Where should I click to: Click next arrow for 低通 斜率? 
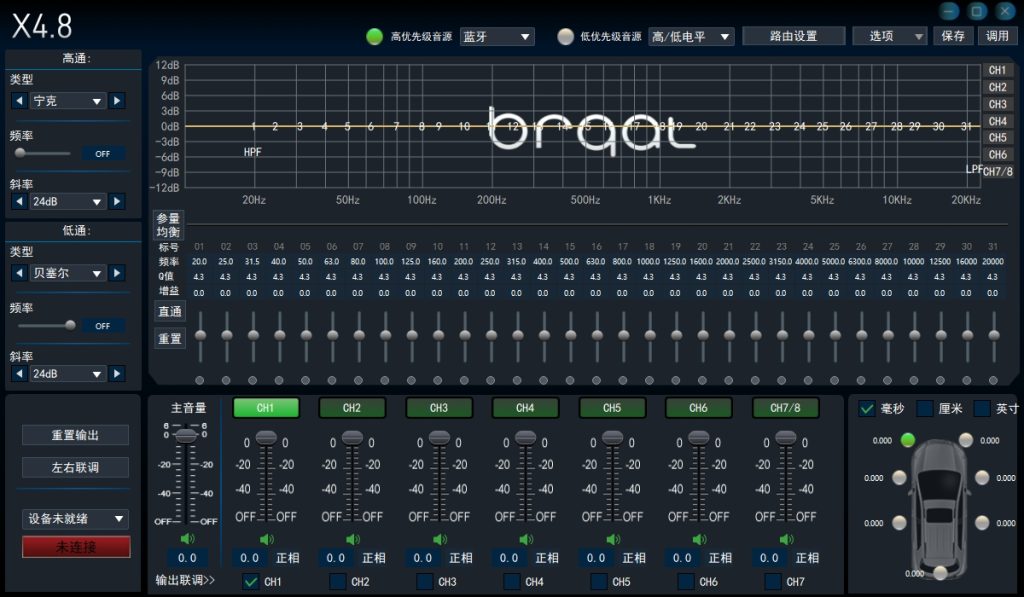click(117, 374)
